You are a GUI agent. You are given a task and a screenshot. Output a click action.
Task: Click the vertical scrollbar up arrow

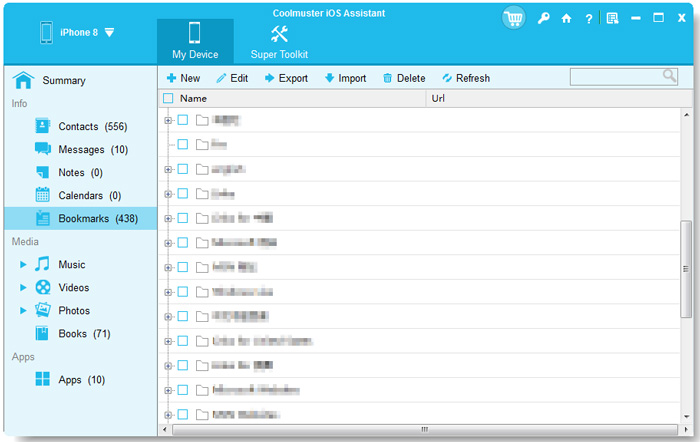click(687, 115)
